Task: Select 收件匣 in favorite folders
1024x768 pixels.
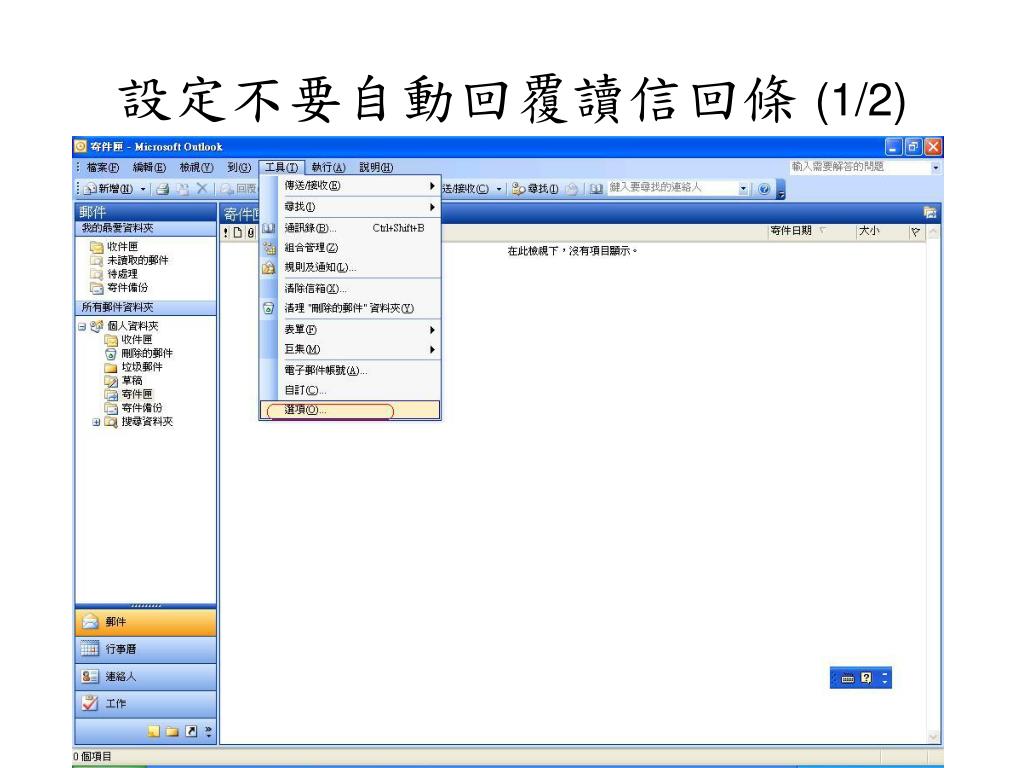Action: coord(115,246)
